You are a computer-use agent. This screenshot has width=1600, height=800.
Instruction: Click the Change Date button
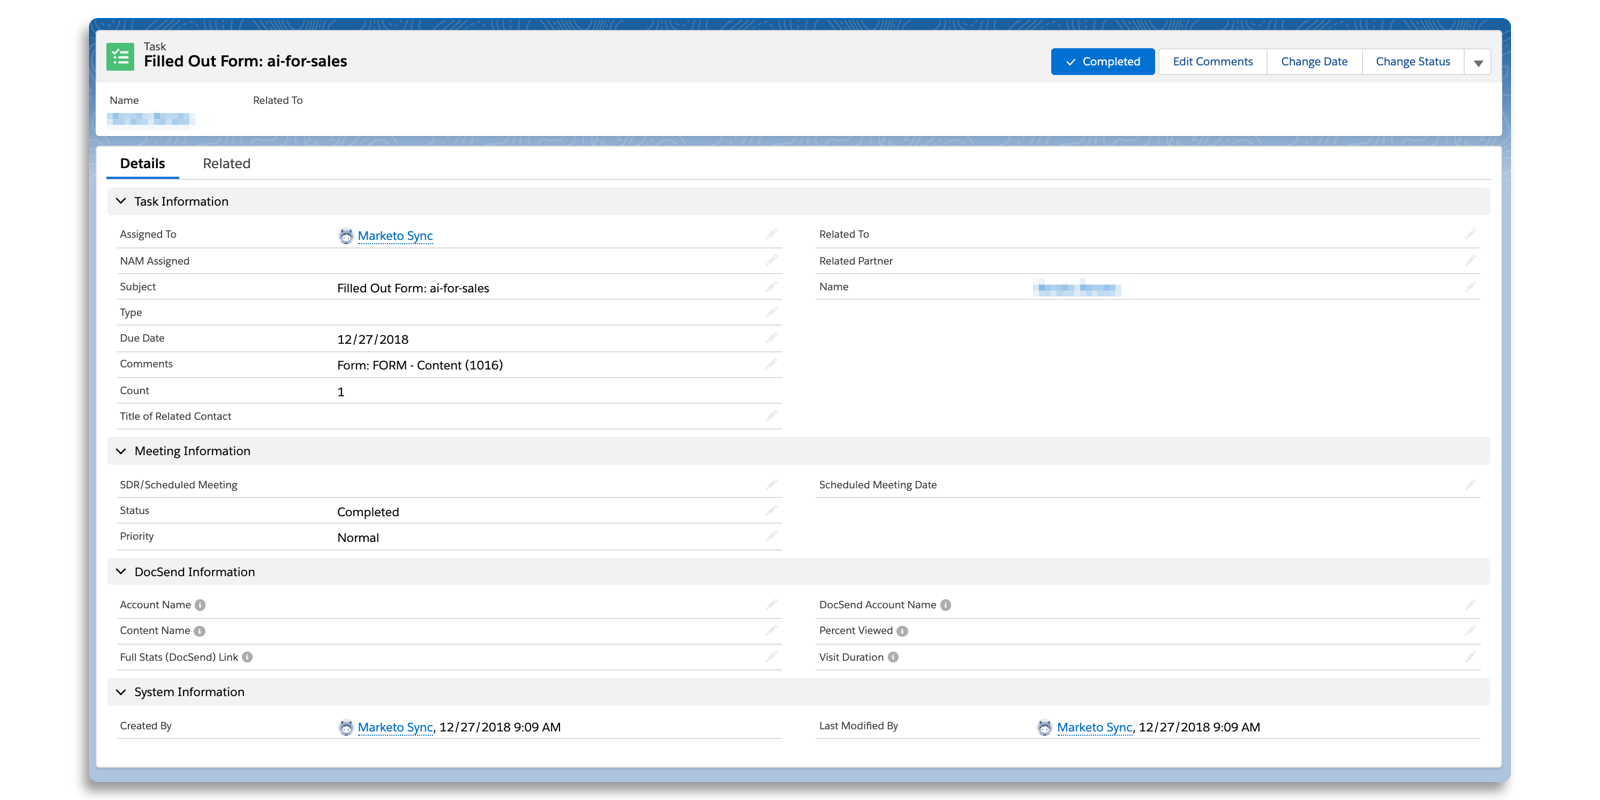pos(1314,62)
